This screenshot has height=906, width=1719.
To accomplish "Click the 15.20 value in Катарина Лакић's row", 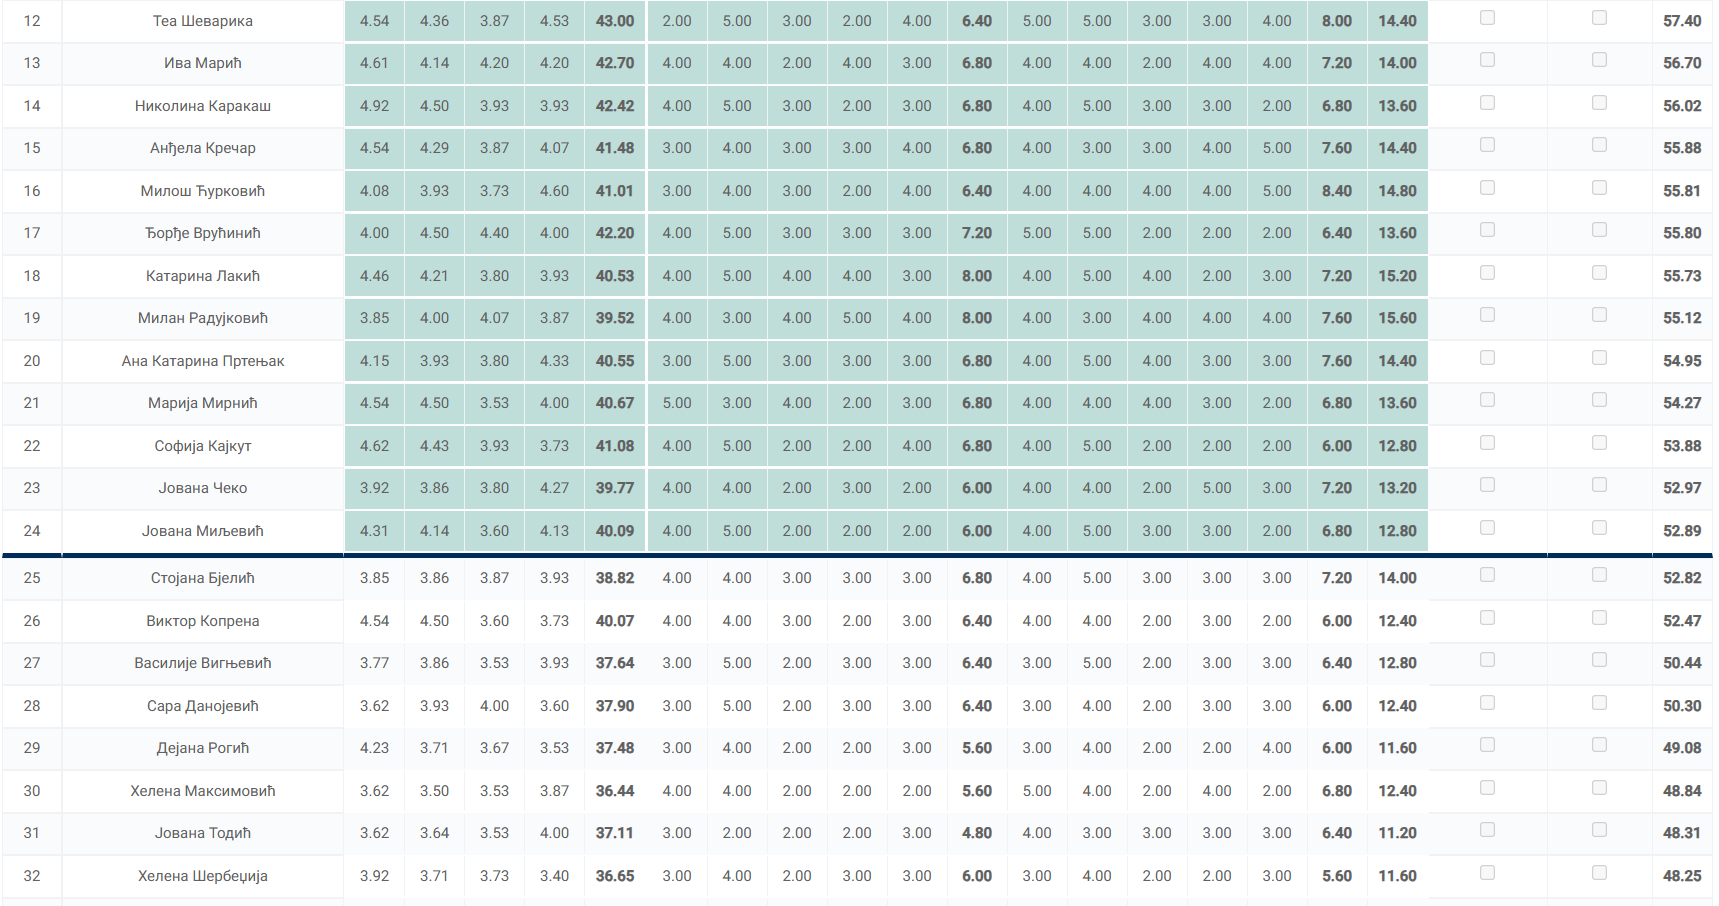I will click(1397, 276).
